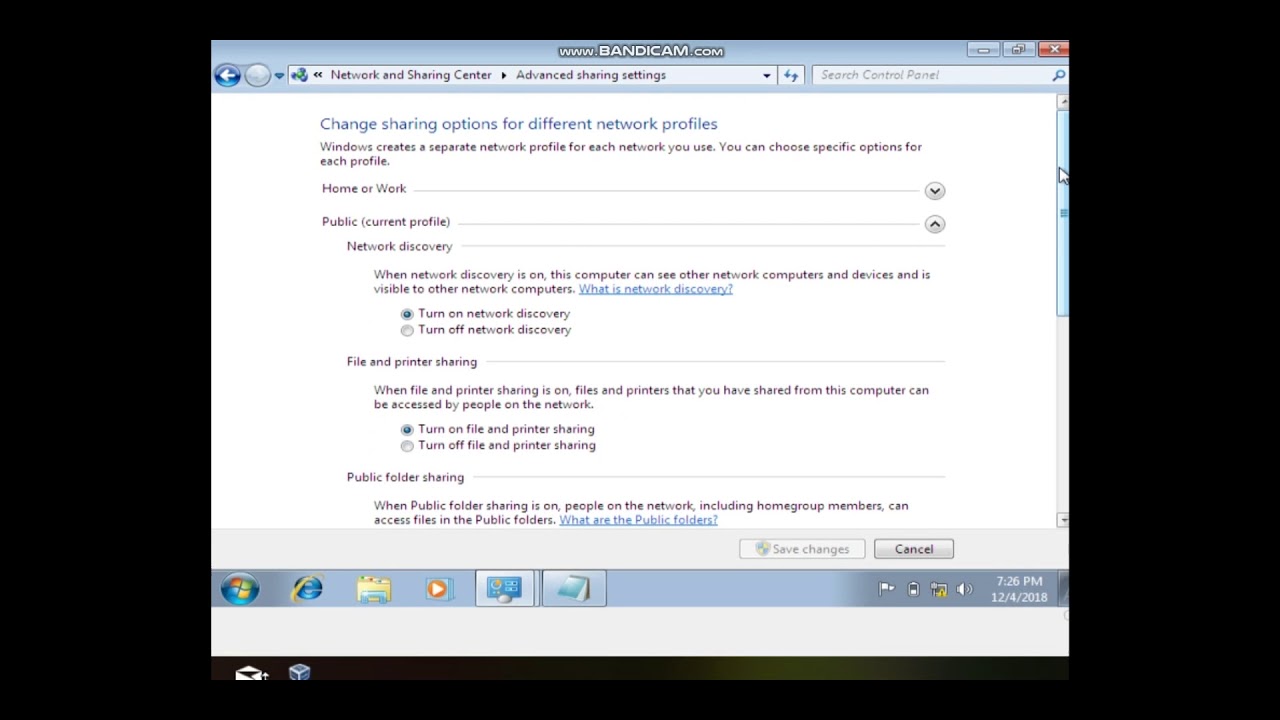The image size is (1280, 720).
Task: Open the recent pages dropdown arrow
Action: [x=279, y=75]
